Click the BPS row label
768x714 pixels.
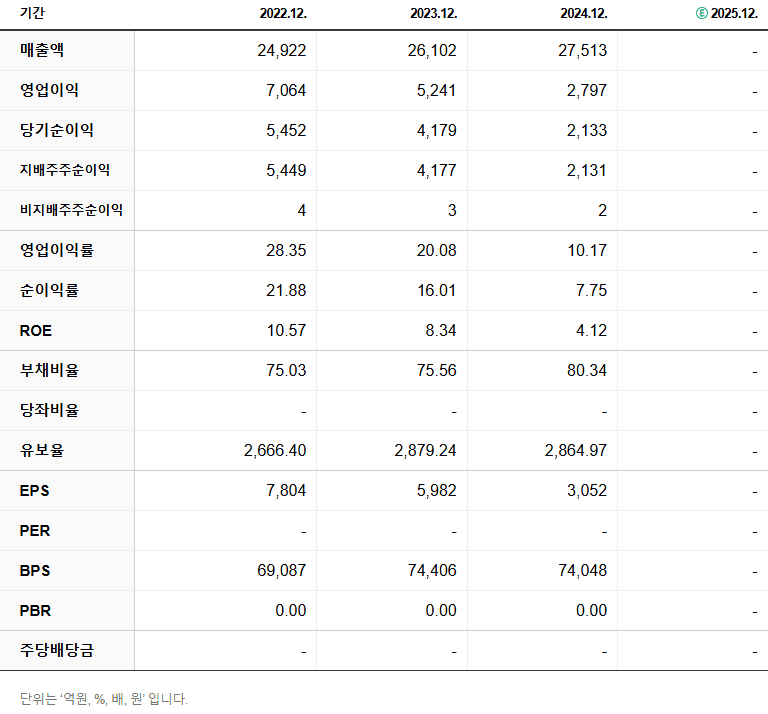click(x=35, y=571)
